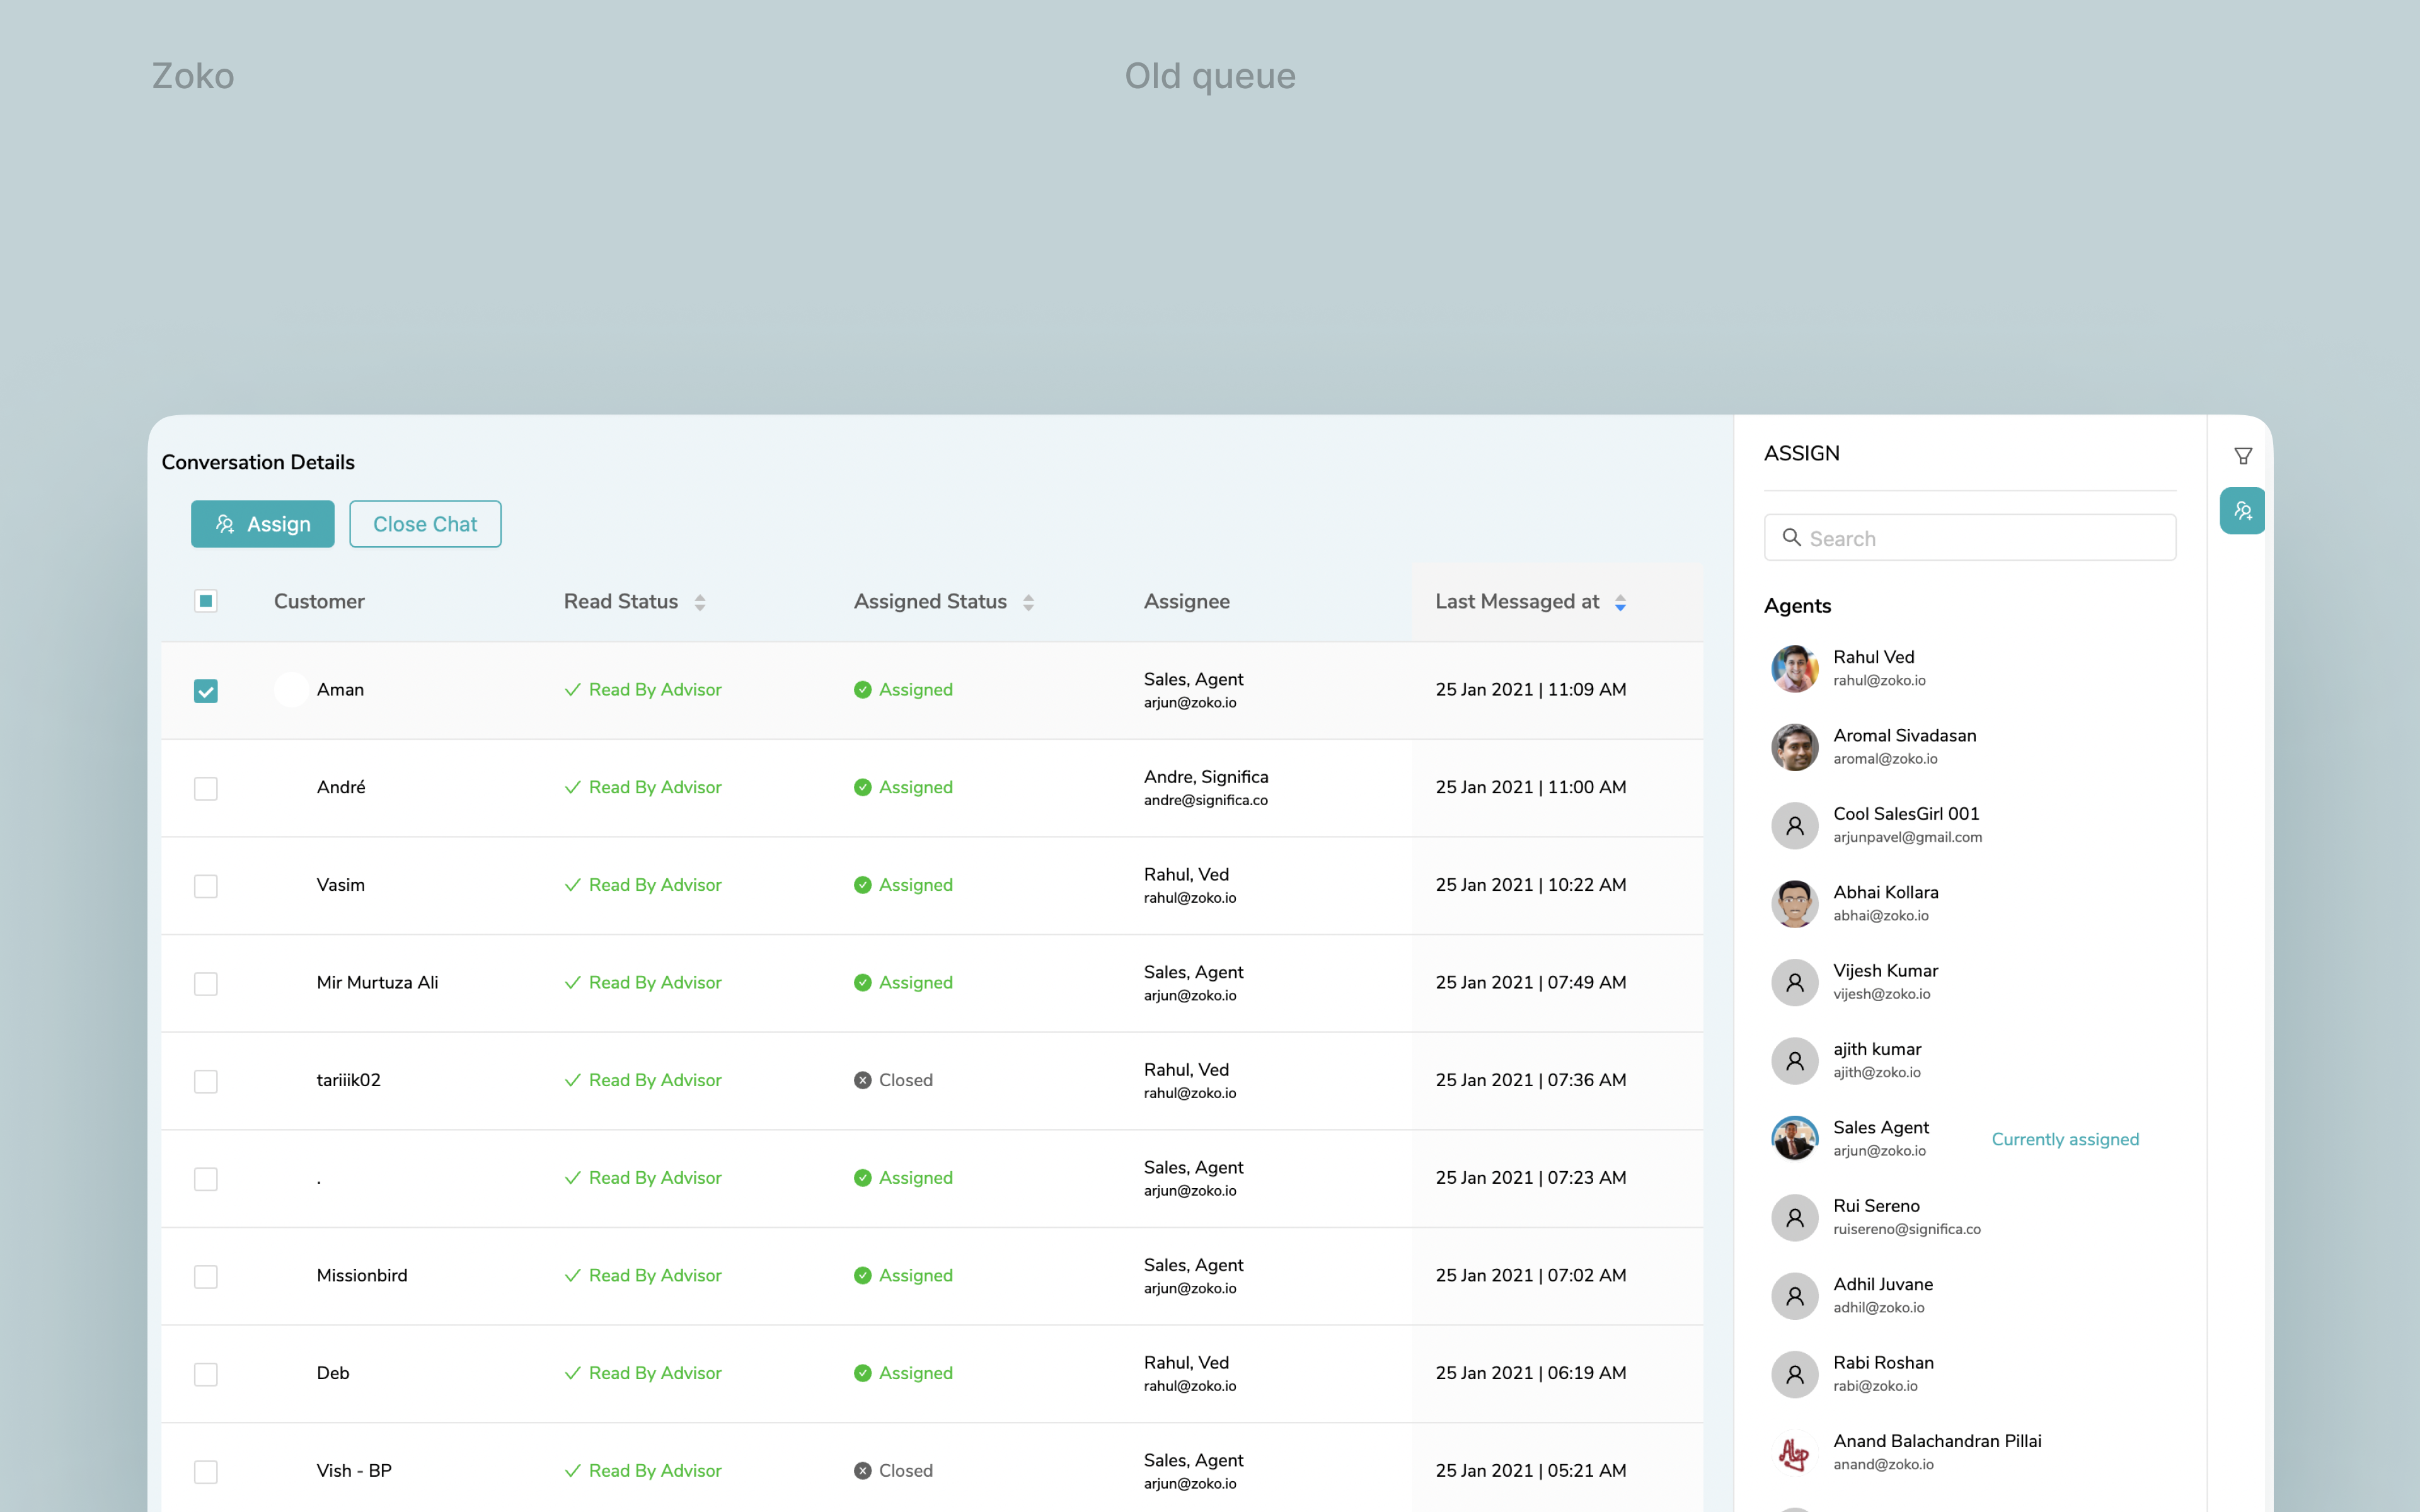Open the filter funnel icon
The width and height of the screenshot is (2420, 1512).
2243,456
